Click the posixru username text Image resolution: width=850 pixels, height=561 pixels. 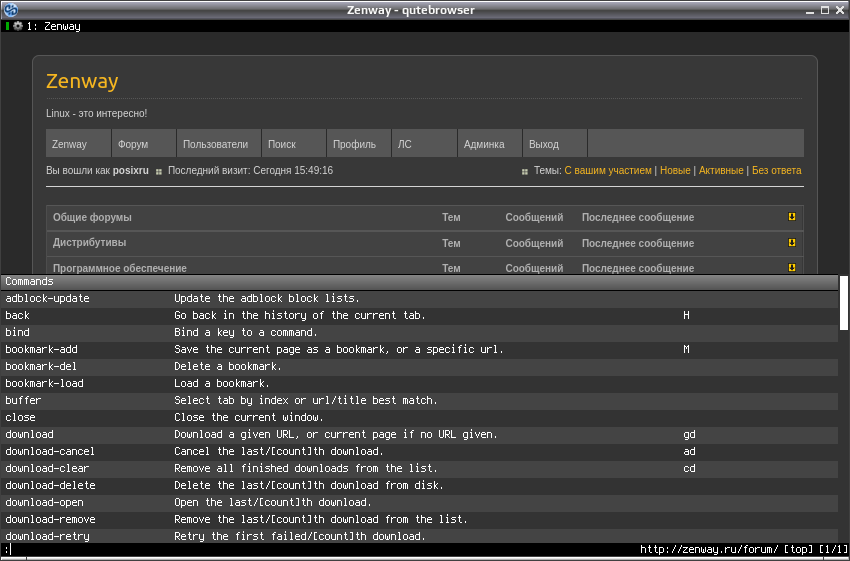(x=131, y=170)
